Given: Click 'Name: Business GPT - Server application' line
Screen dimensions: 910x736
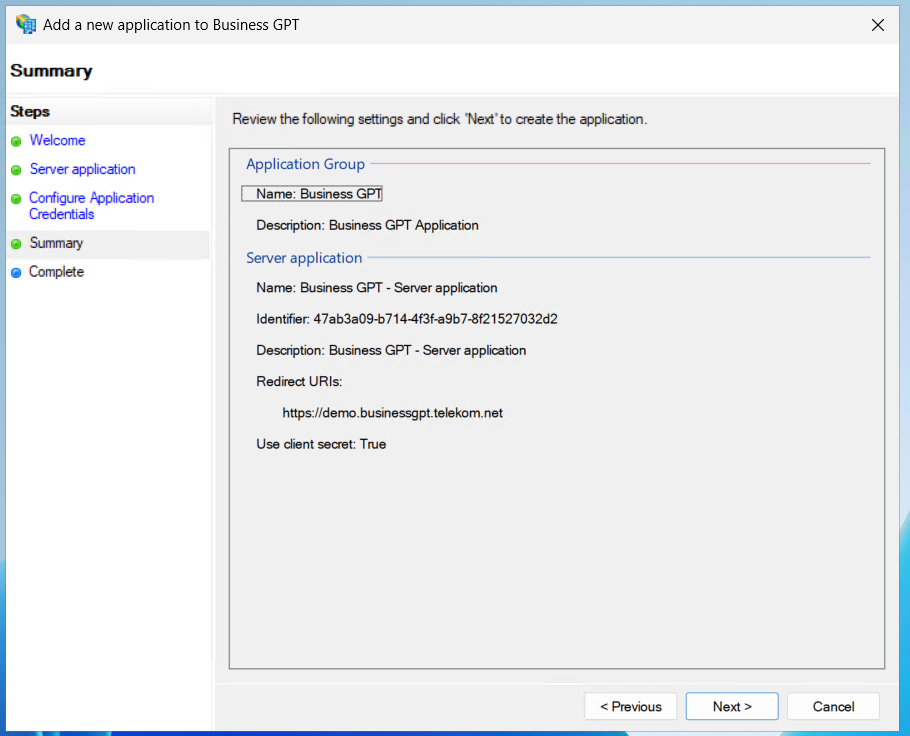Looking at the screenshot, I should (x=377, y=288).
